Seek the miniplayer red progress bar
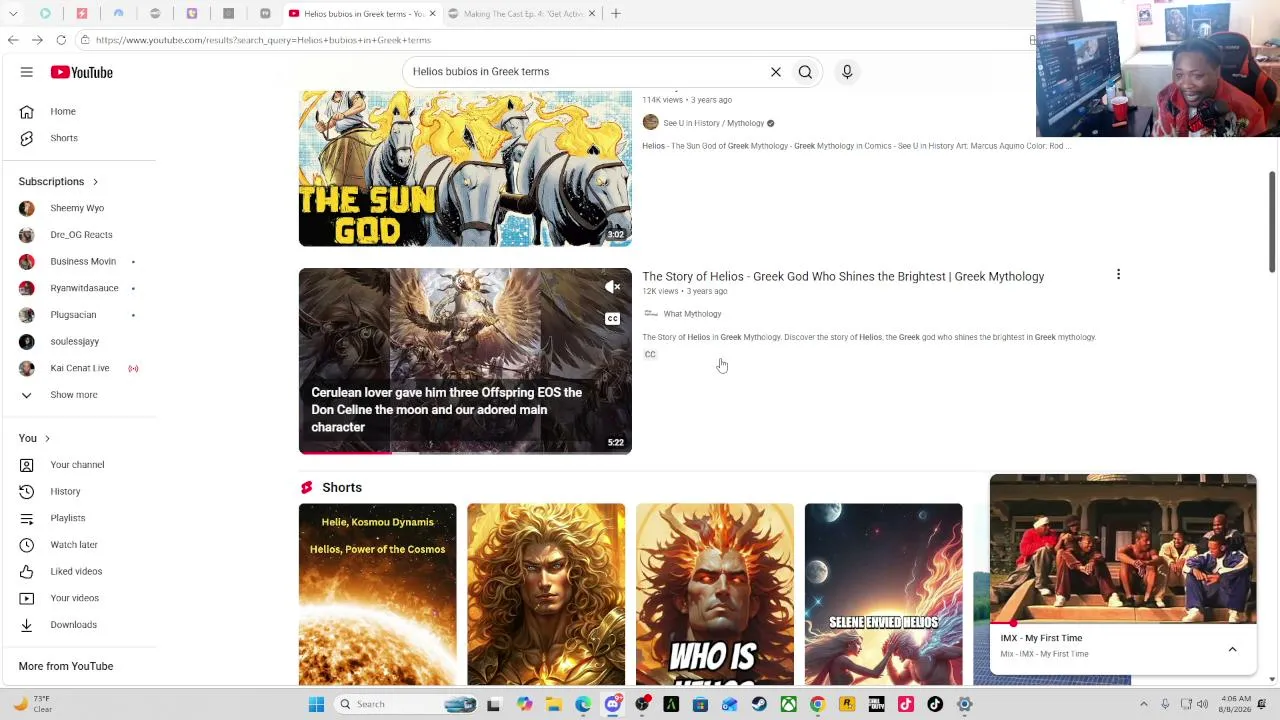Screen dimensions: 1280x720 [1123, 623]
